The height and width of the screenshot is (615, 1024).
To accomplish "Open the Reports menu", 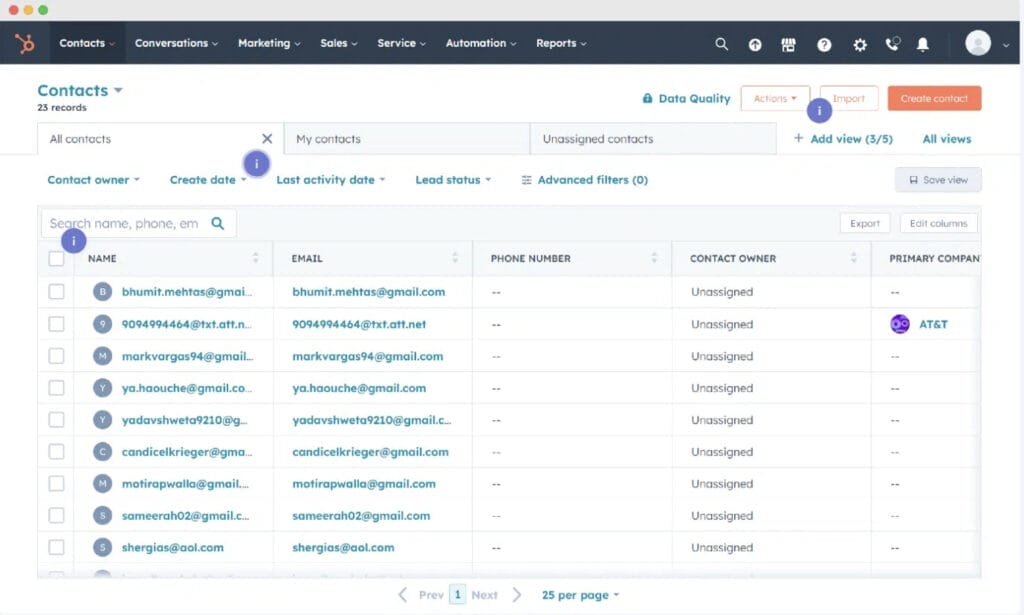I will (x=561, y=43).
